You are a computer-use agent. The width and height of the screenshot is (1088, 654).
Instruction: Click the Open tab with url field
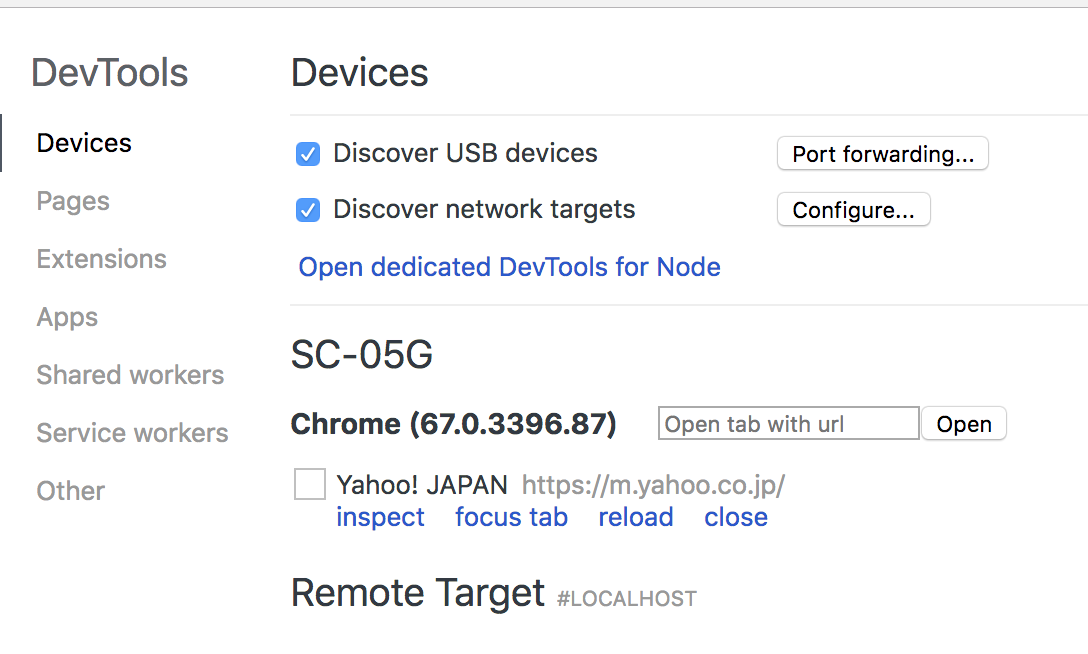[x=788, y=423]
